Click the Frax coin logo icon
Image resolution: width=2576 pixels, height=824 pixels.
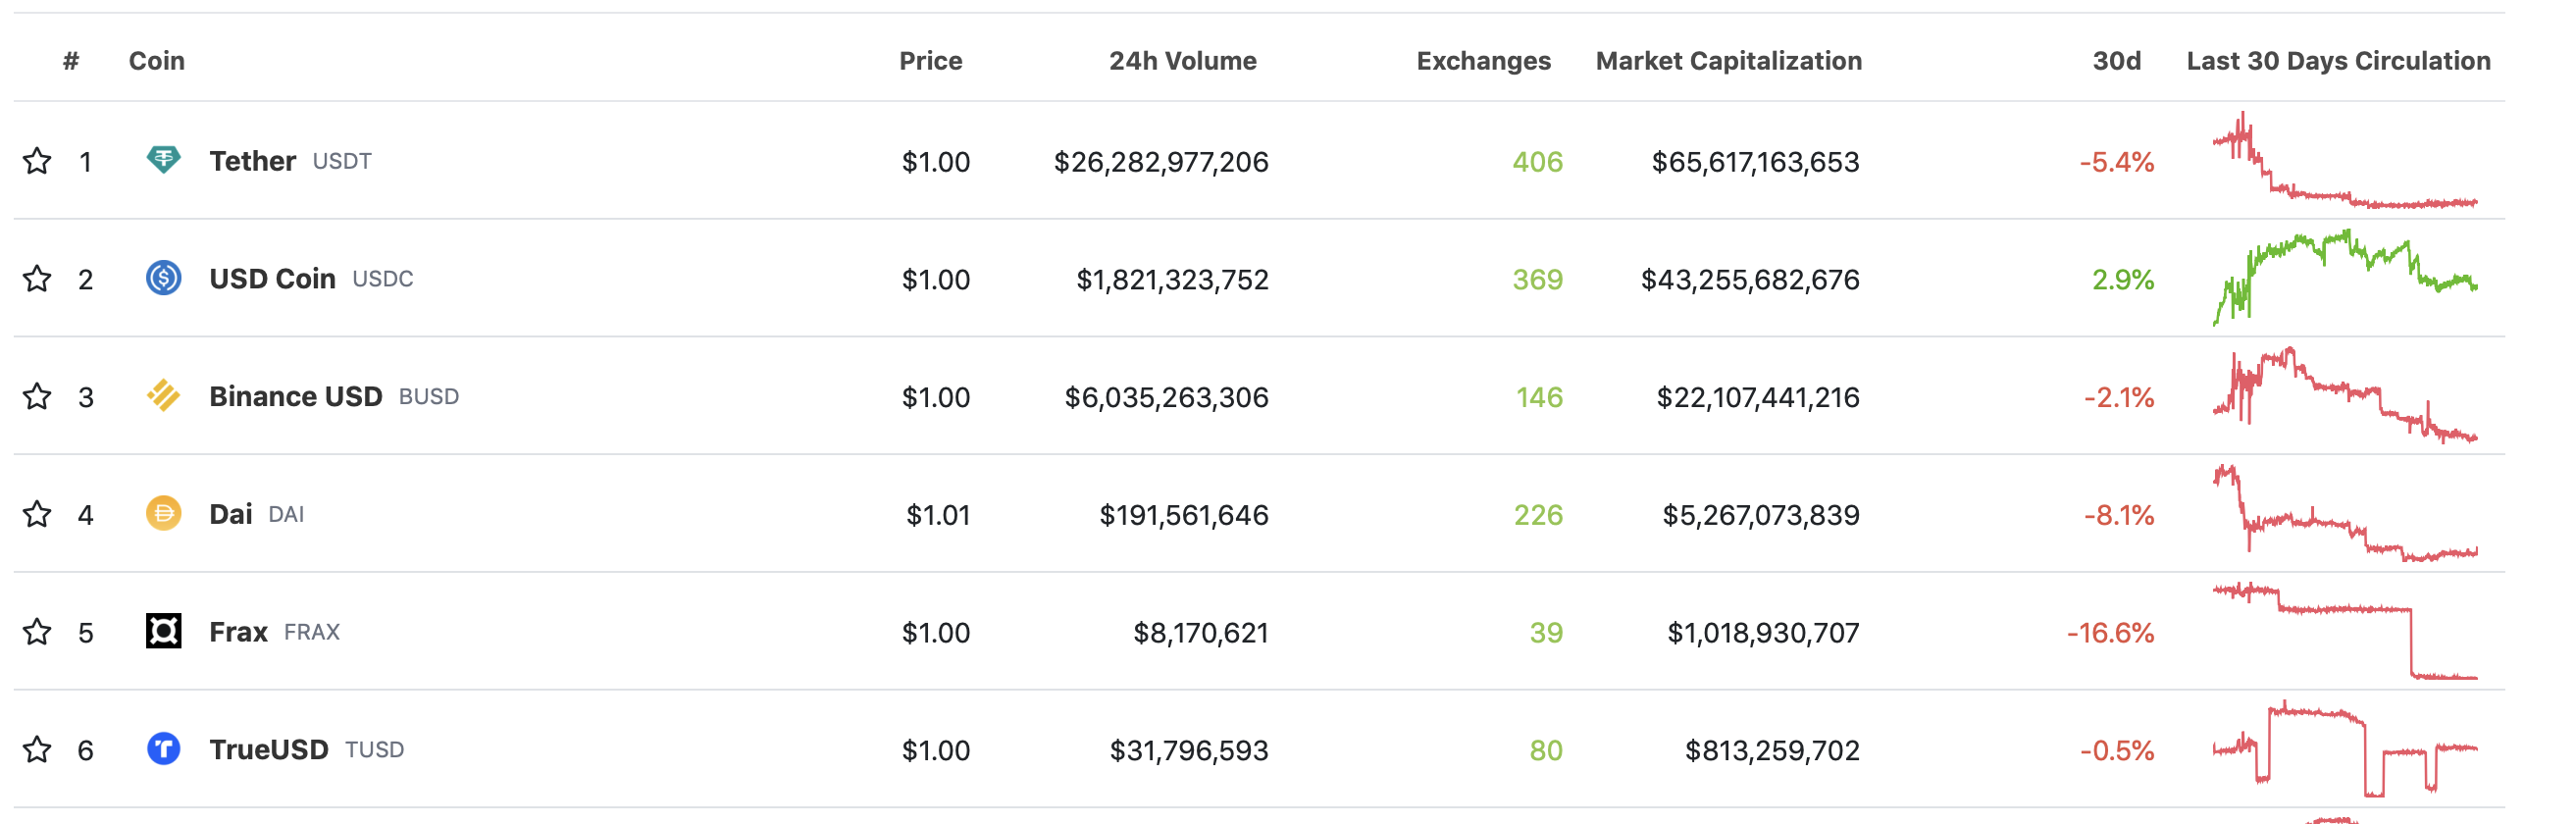163,631
